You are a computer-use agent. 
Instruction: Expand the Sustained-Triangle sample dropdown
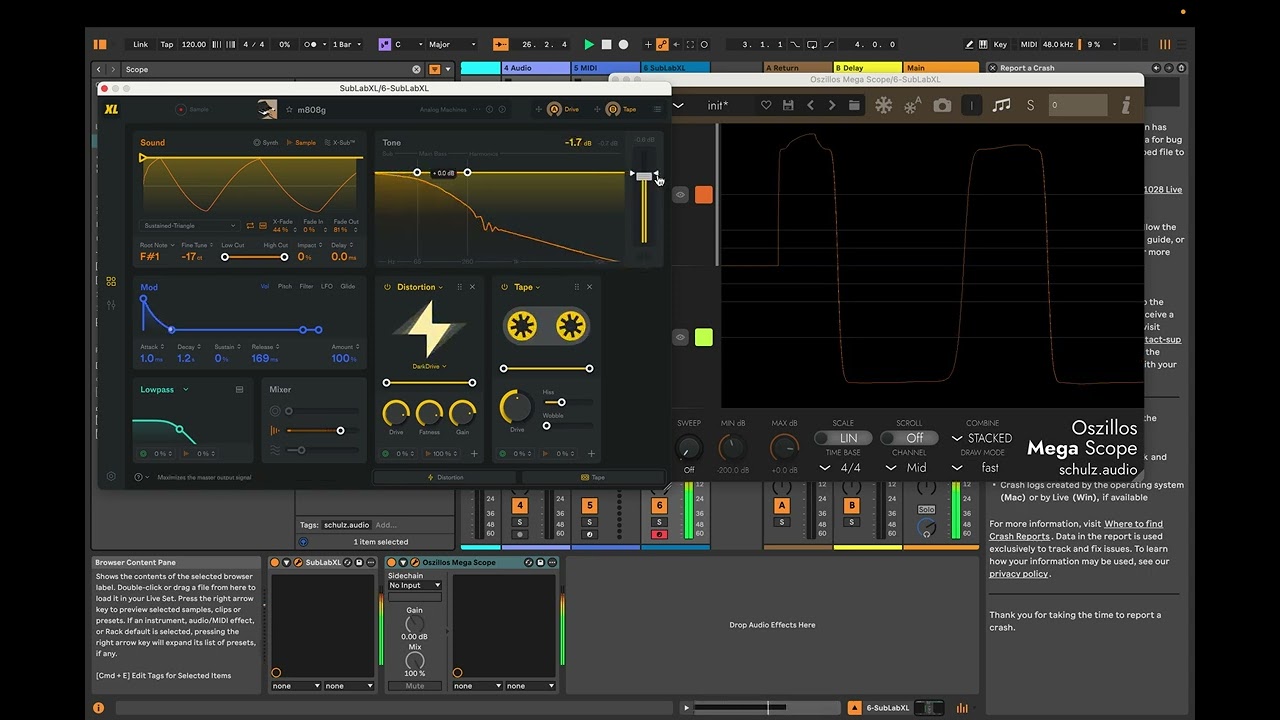pos(190,226)
